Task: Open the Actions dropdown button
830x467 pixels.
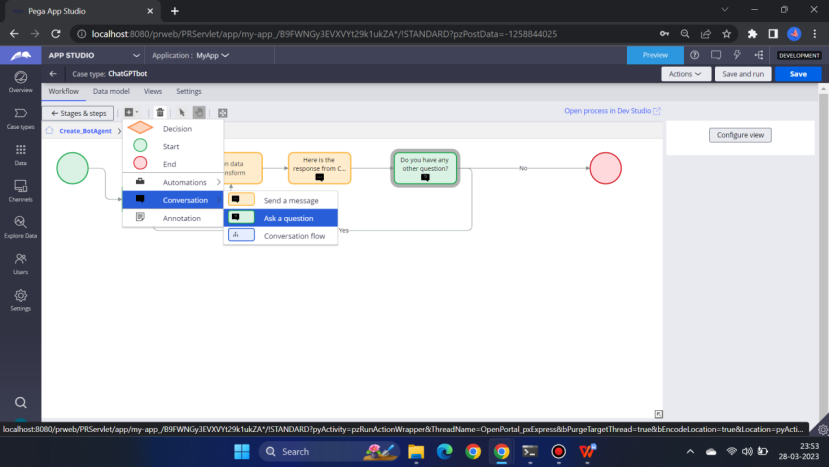Action: point(685,74)
